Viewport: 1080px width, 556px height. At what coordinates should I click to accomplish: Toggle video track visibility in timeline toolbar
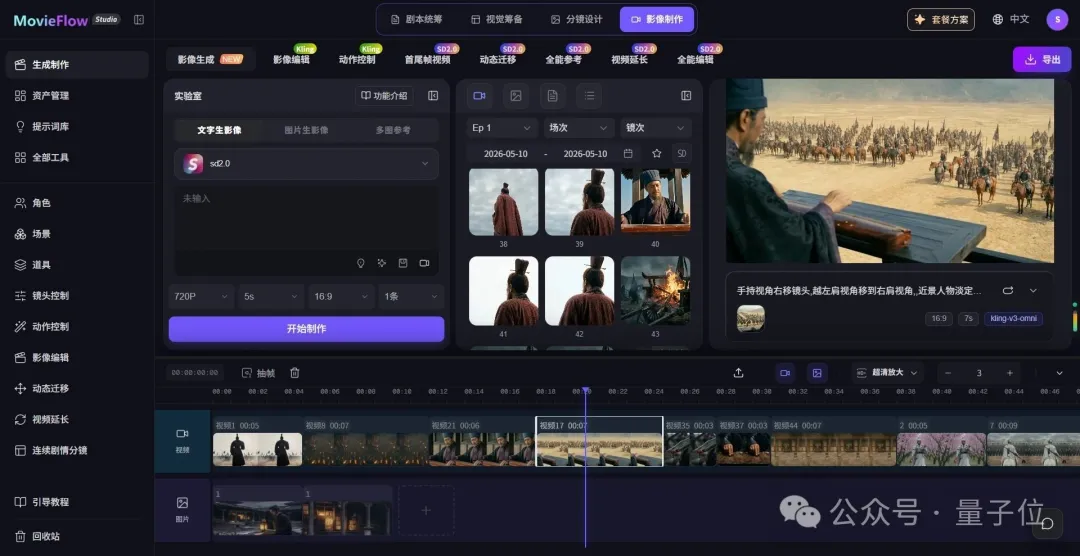click(785, 373)
